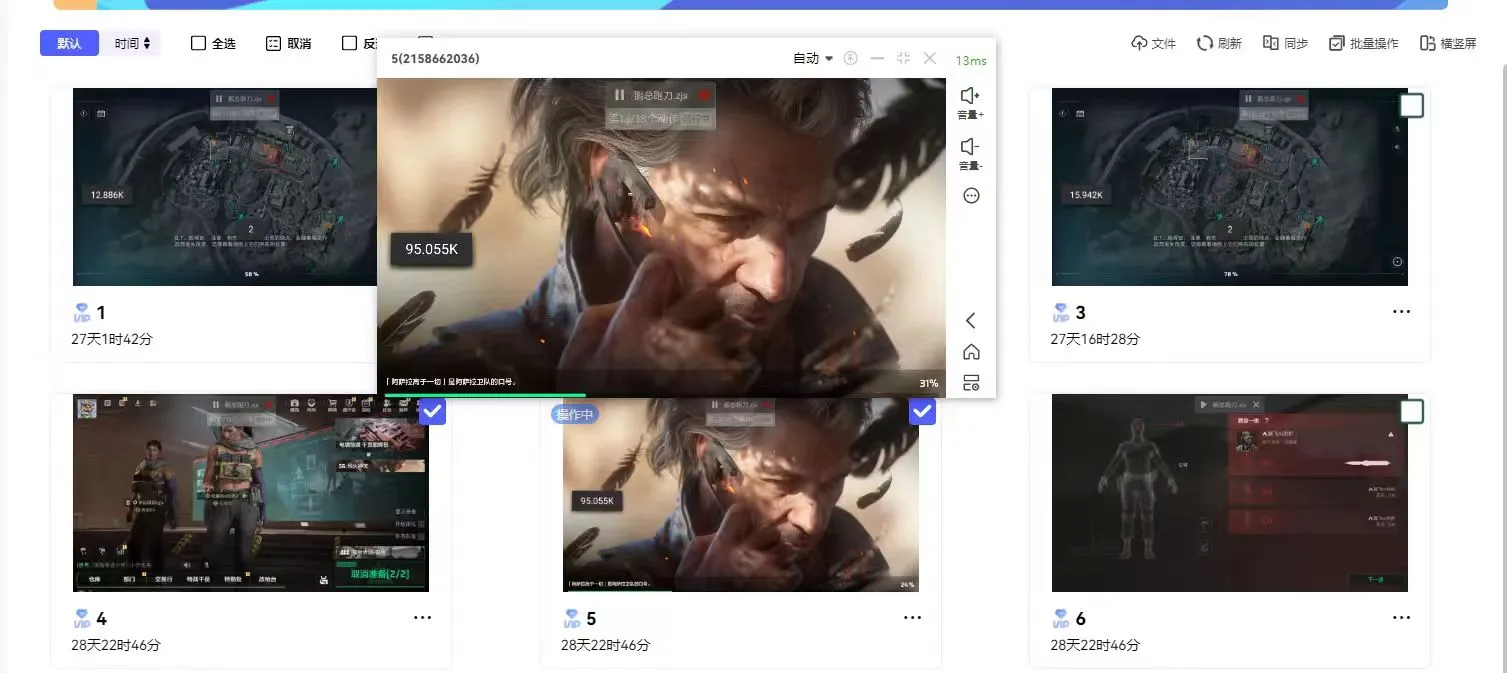Click the 13ms latency indicator

970,60
